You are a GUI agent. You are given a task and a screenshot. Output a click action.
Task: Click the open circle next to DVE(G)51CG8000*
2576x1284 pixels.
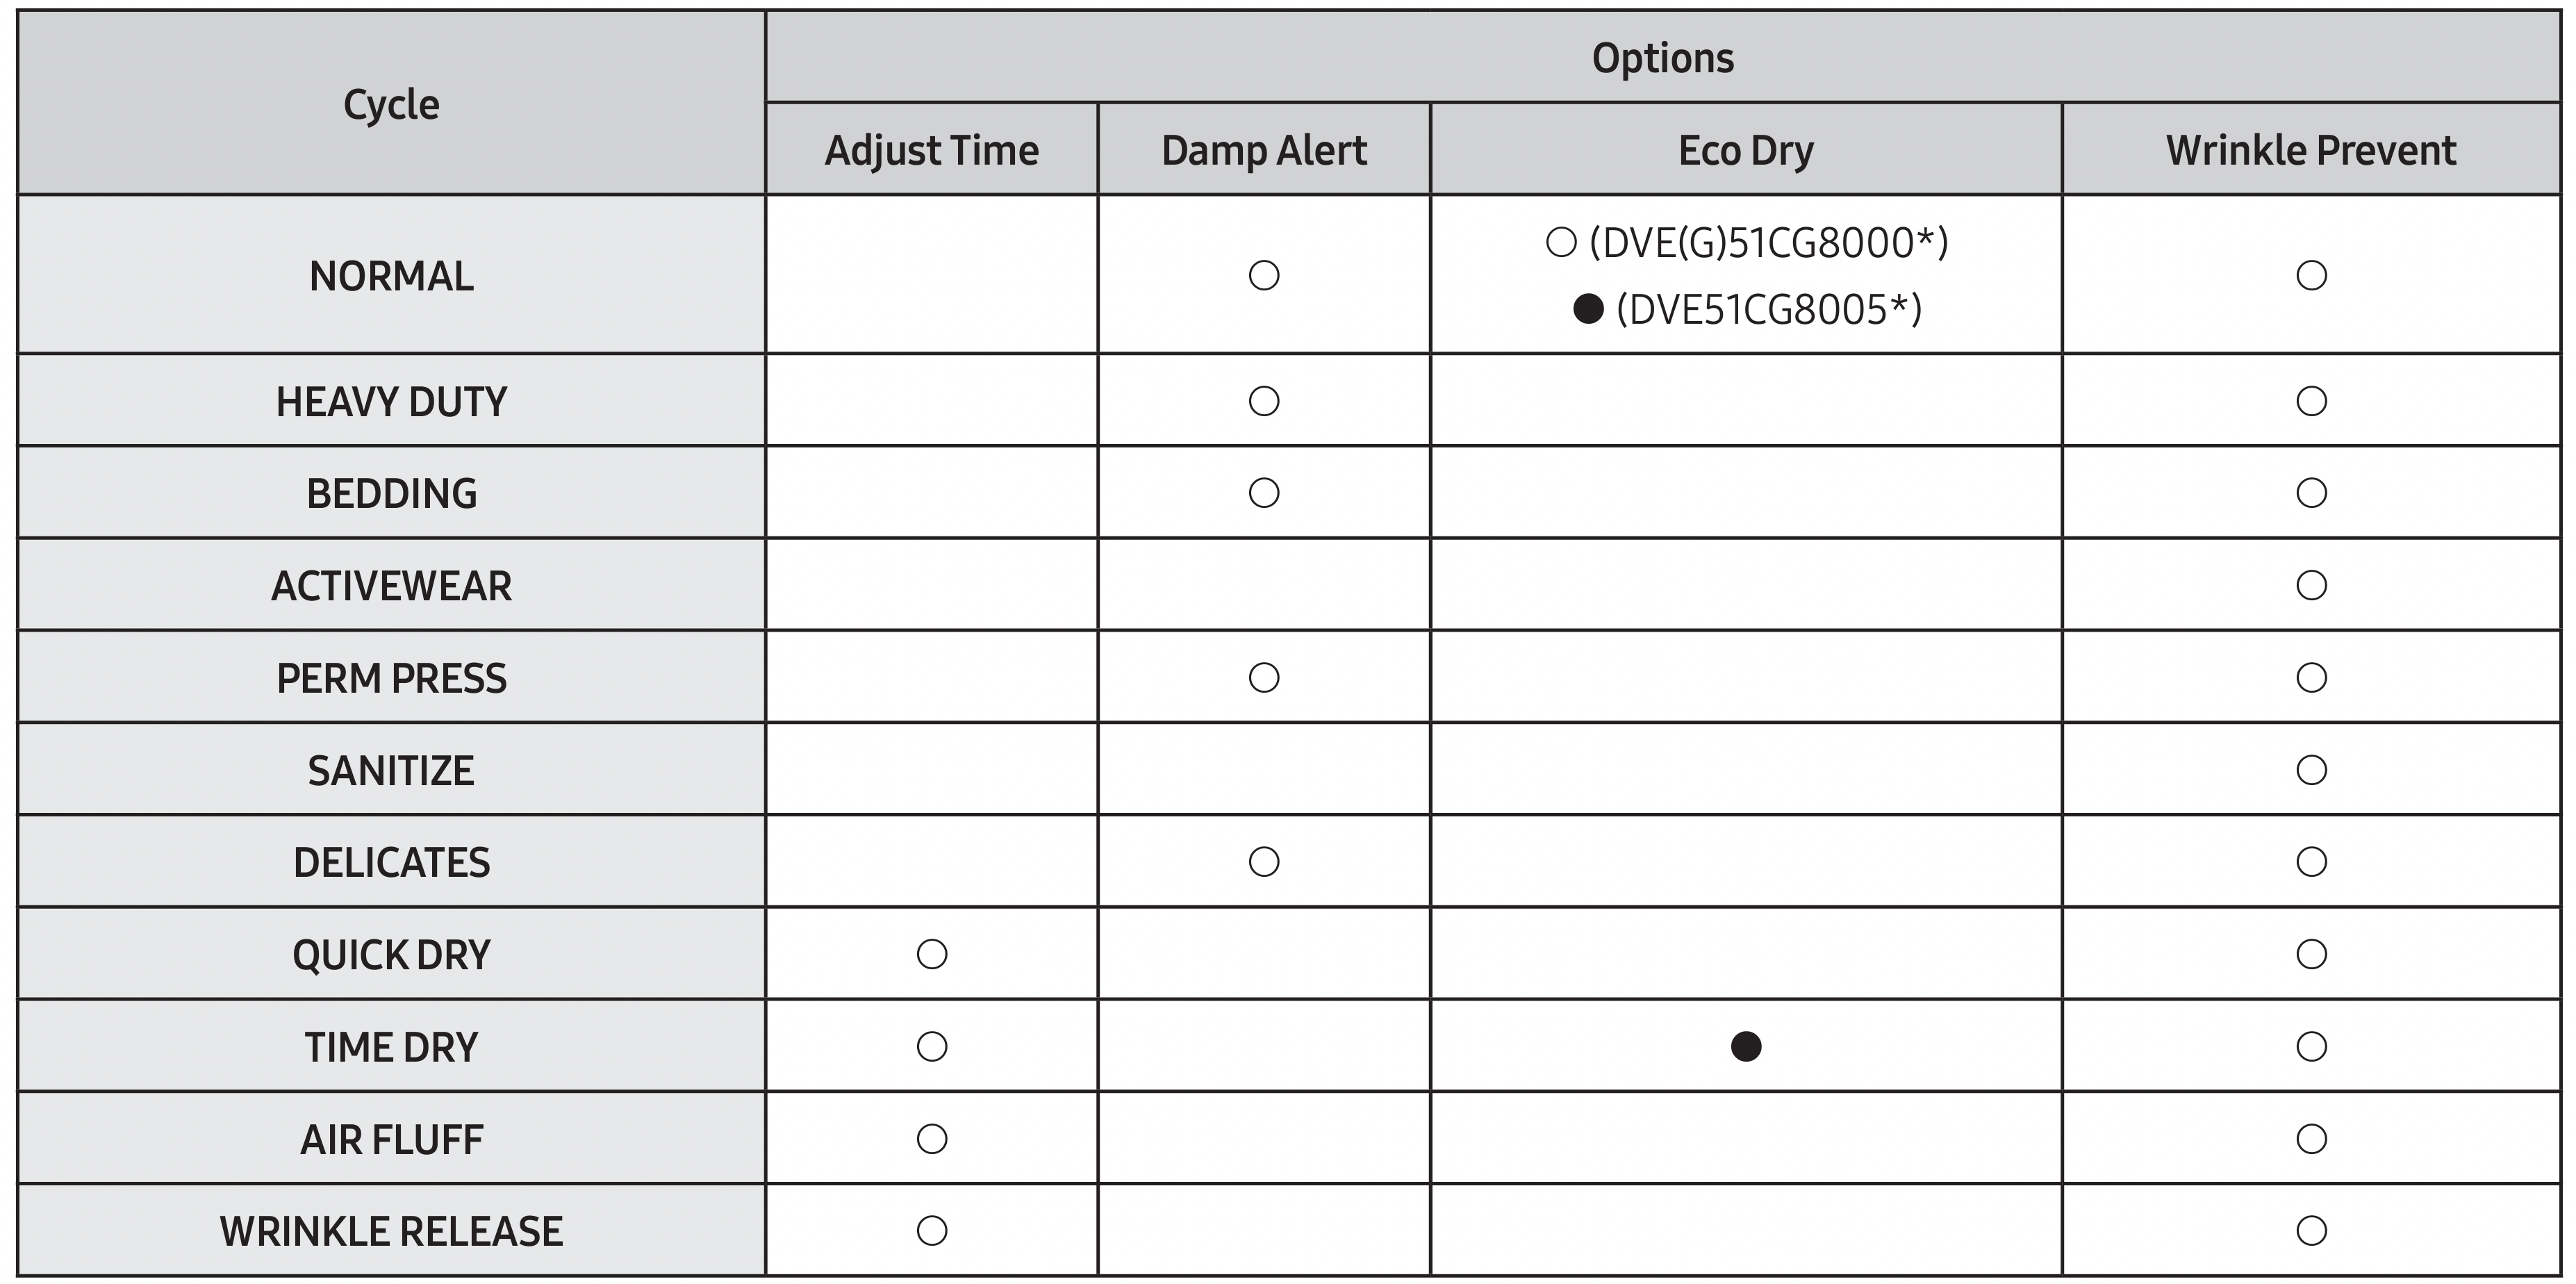pyautogui.click(x=1561, y=243)
